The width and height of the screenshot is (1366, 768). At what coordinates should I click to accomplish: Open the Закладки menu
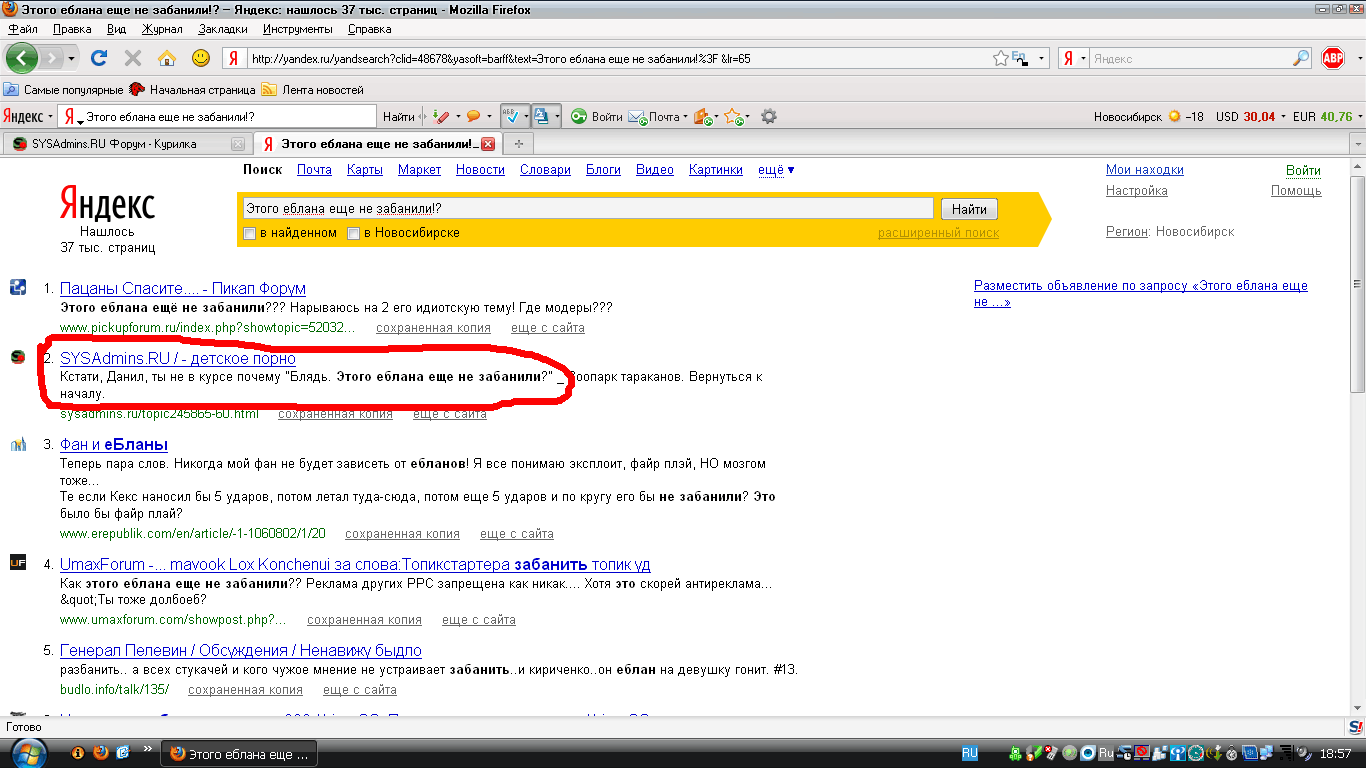[223, 29]
